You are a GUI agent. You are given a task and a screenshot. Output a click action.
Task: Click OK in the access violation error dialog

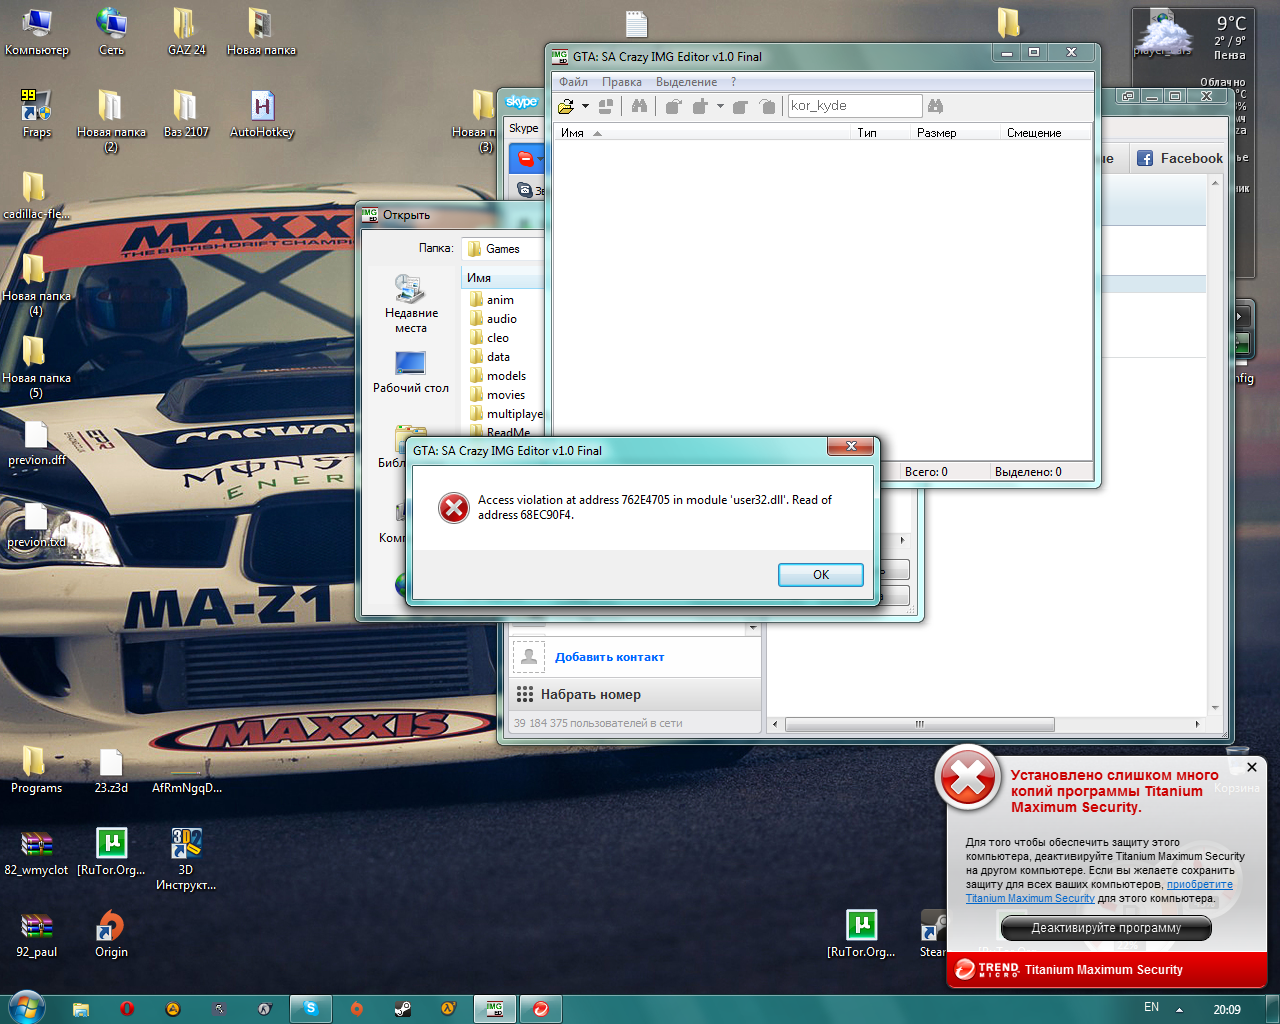[821, 575]
